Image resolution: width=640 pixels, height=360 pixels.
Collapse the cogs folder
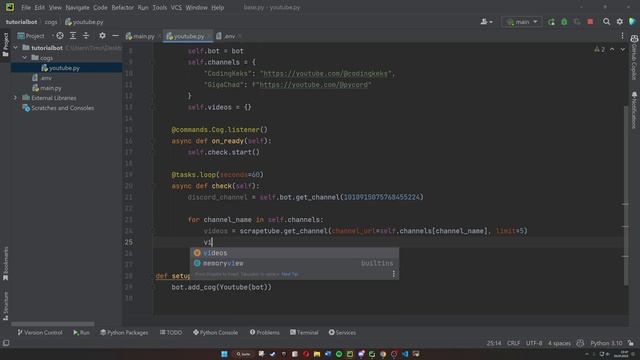point(24,58)
